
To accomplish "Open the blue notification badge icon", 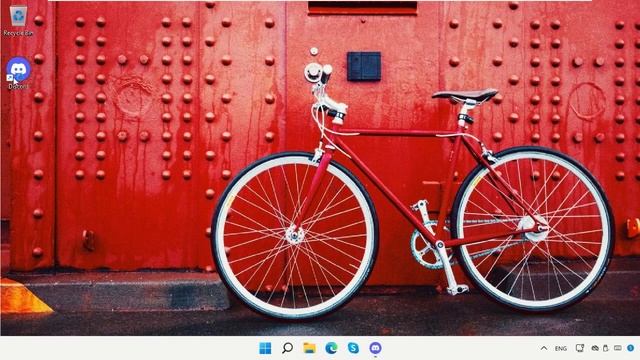I will pos(631,348).
